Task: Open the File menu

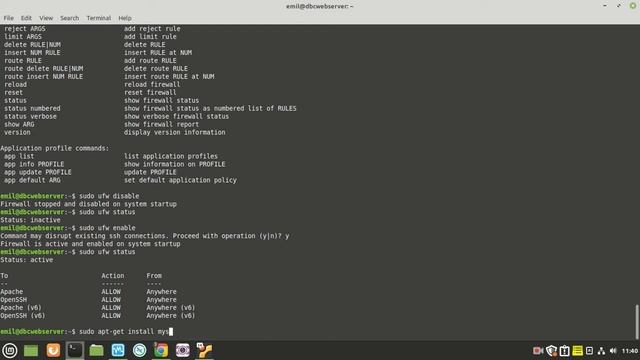Action: [9, 18]
